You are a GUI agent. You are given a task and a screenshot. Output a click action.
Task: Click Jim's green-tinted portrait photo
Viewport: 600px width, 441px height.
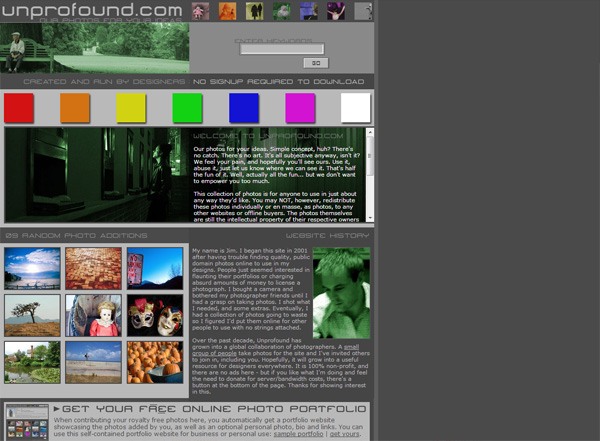[x=341, y=293]
